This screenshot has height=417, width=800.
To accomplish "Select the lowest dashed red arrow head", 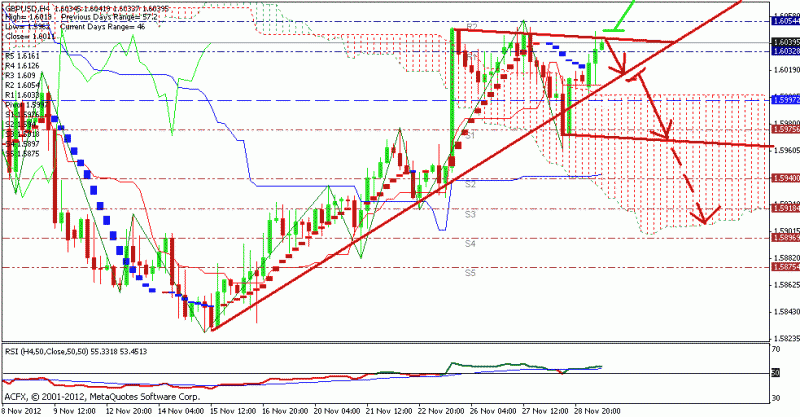I will 708,217.
